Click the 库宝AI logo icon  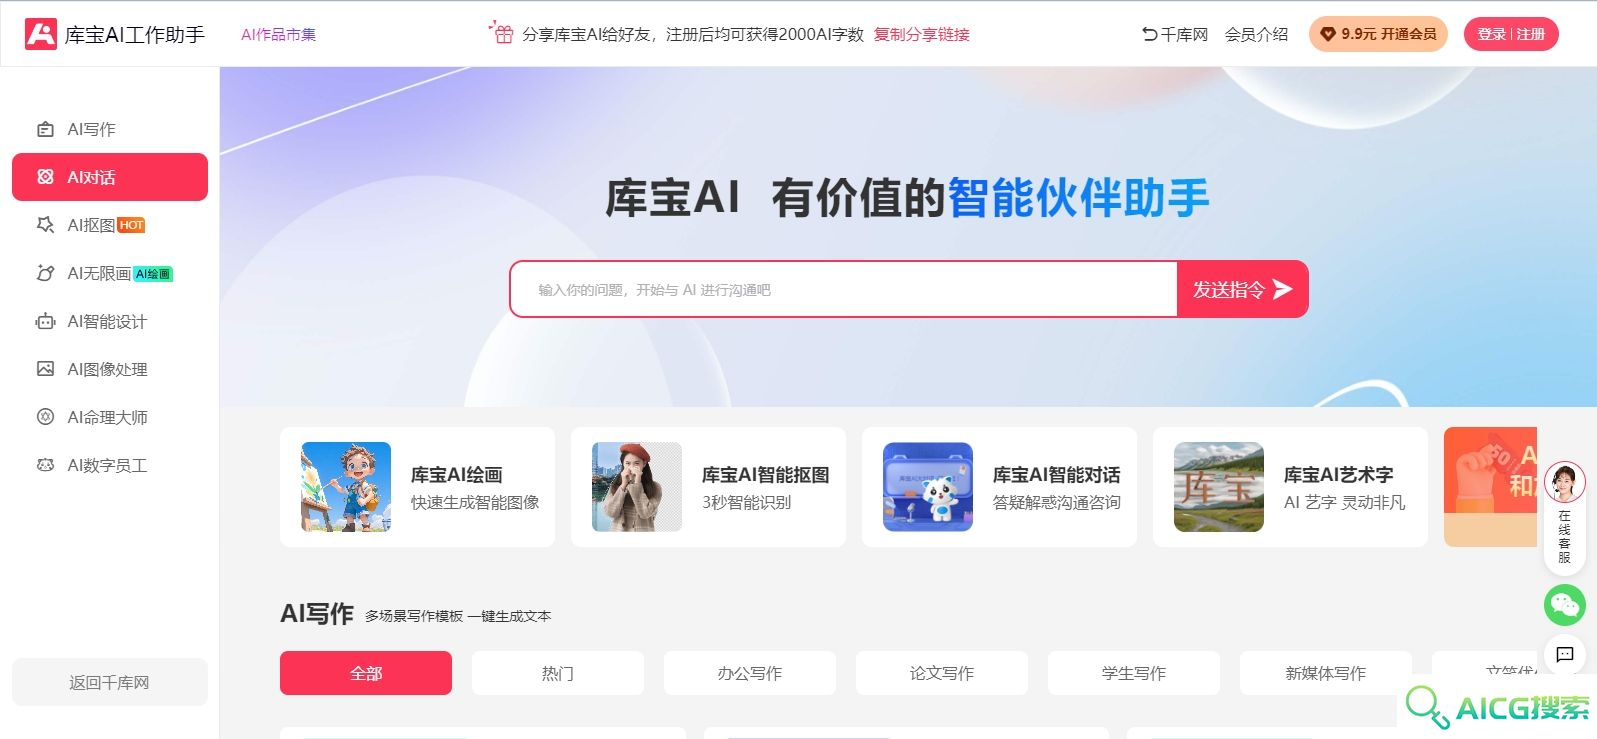coord(41,34)
